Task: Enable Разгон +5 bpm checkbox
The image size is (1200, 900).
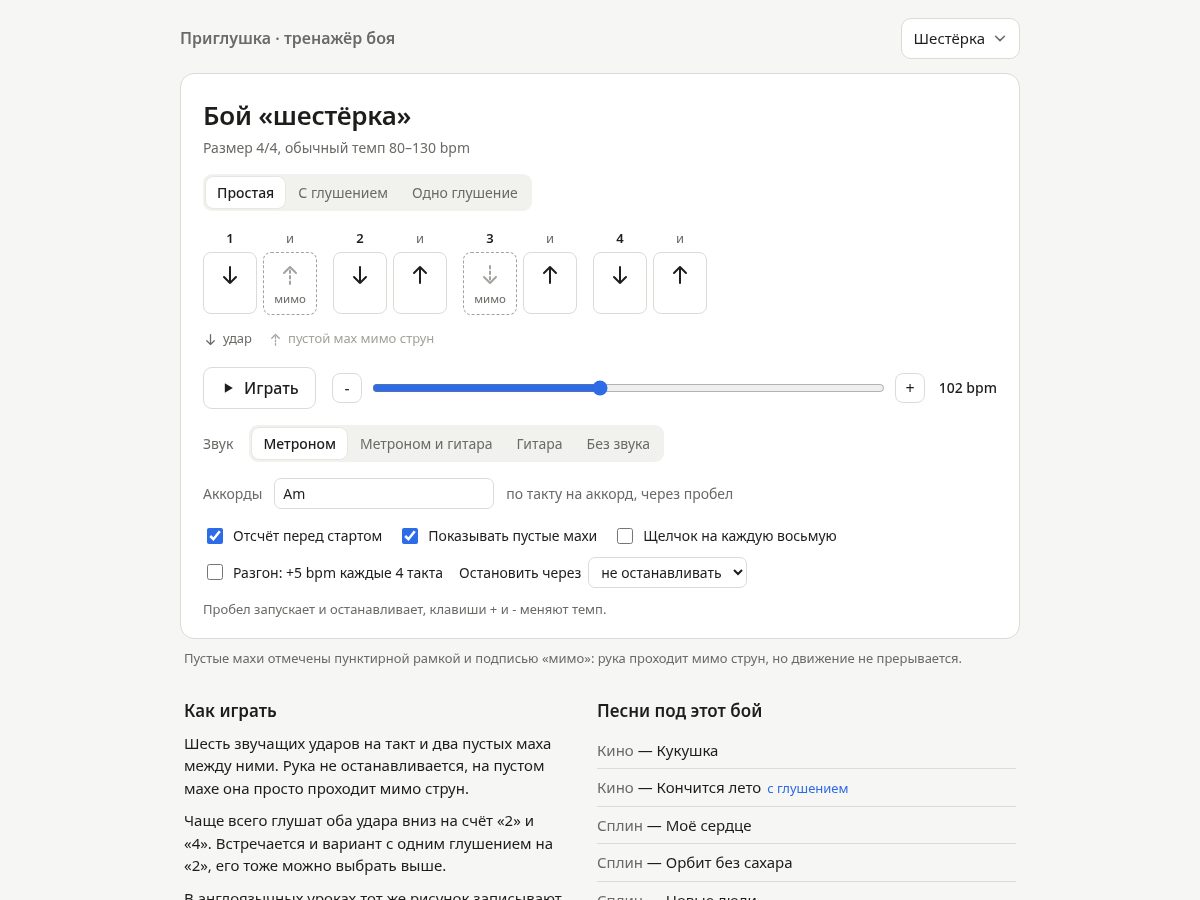Action: tap(215, 573)
